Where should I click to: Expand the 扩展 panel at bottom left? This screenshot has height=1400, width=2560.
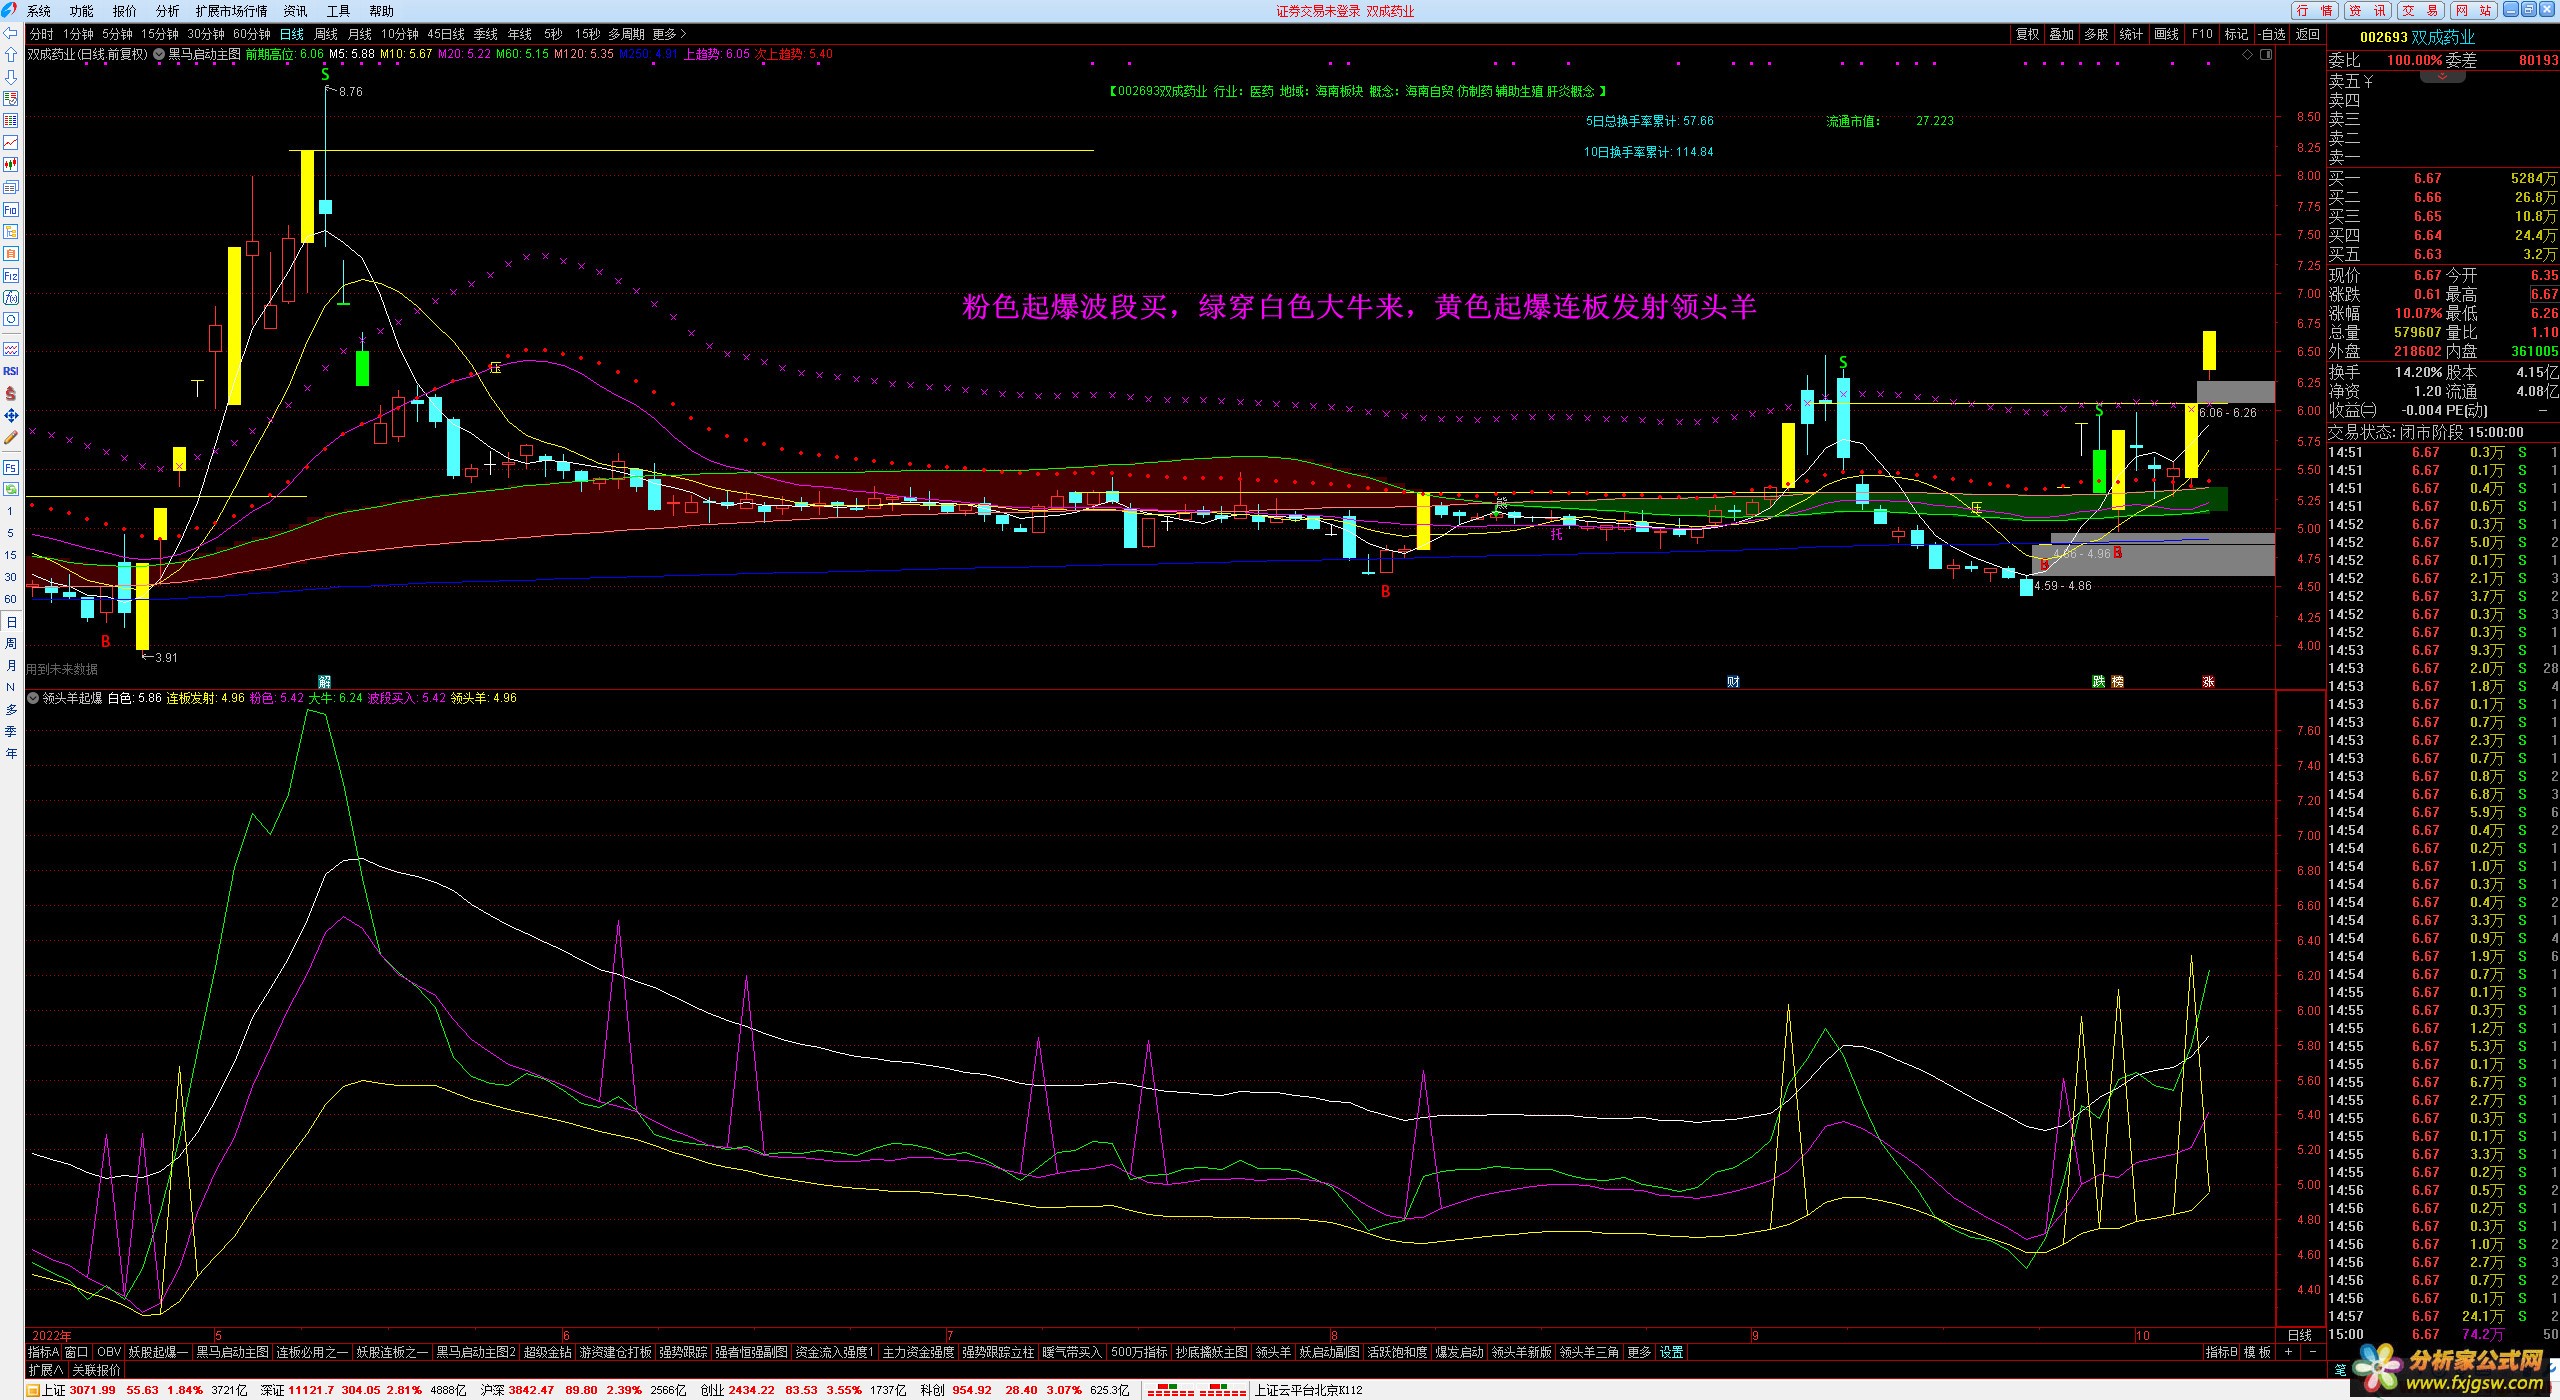[45, 1370]
